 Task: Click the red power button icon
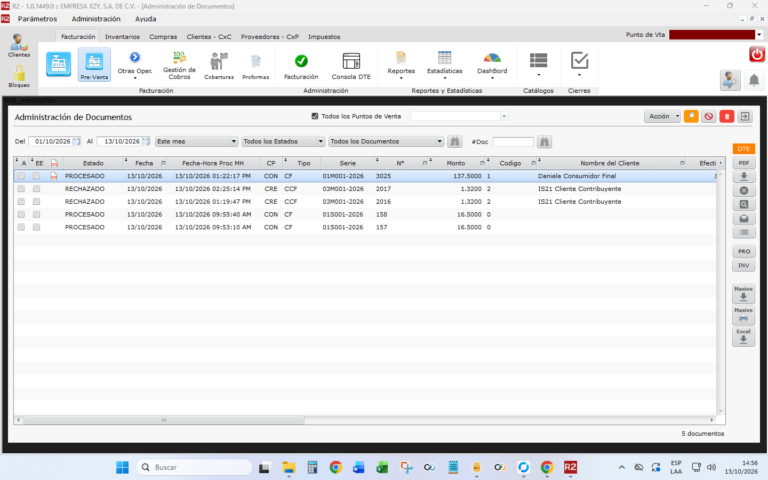click(x=757, y=54)
